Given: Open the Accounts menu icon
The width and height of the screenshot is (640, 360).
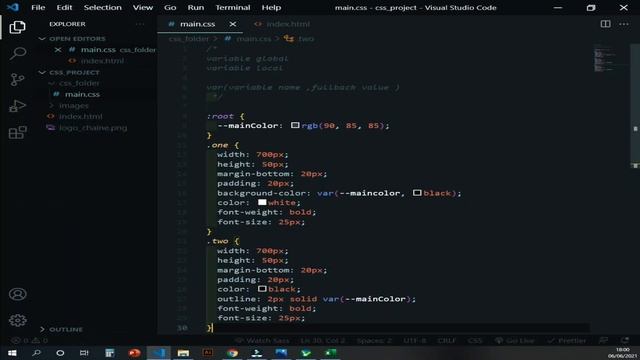Looking at the screenshot, I should (17, 294).
